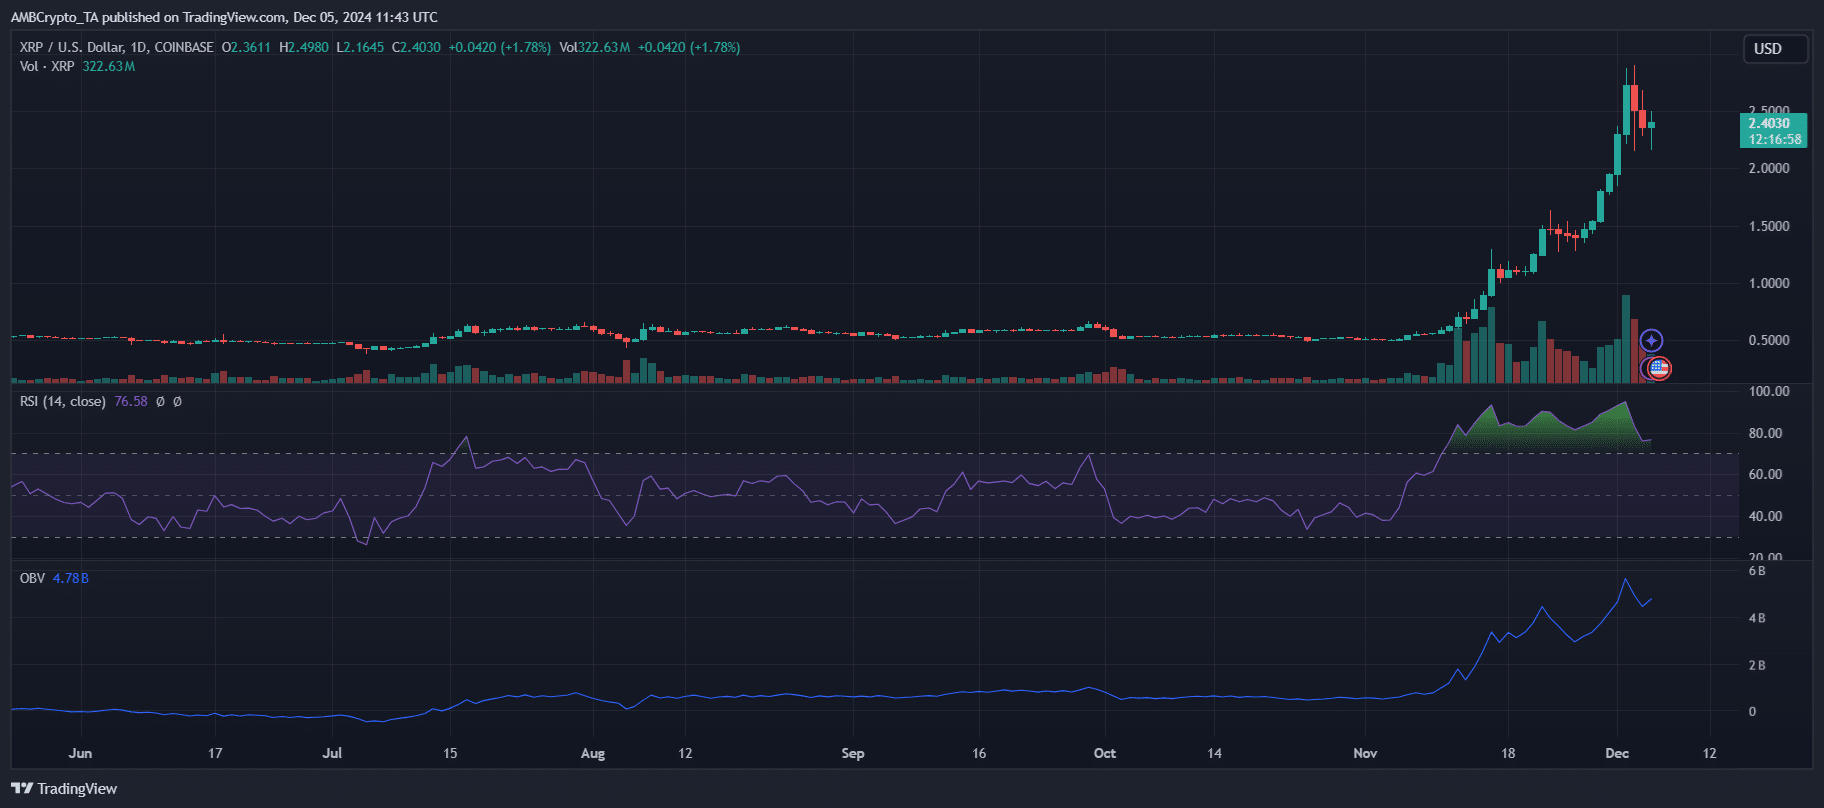Click the AMBCrypto_TA published header text
This screenshot has width=1824, height=808.
(224, 17)
